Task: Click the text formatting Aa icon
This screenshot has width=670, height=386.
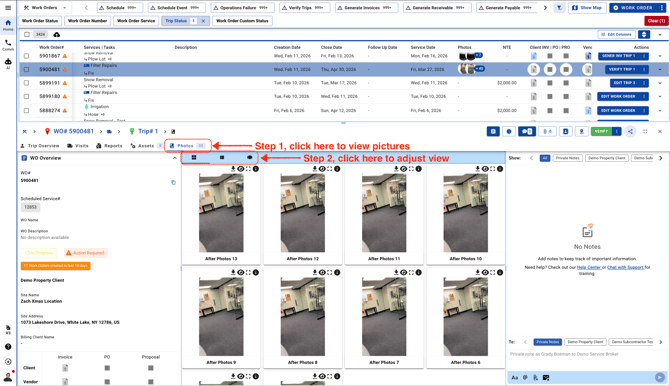Action: coord(514,377)
